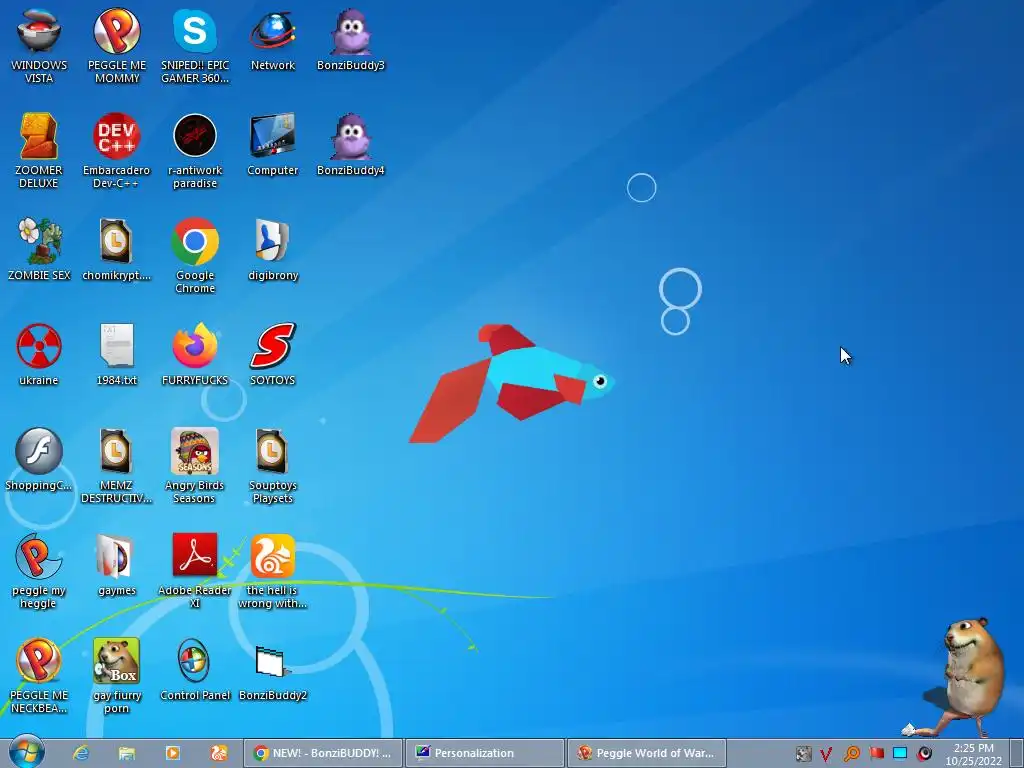Select the Adobe Reader XI shortcut
1024x768 pixels.
tap(195, 571)
